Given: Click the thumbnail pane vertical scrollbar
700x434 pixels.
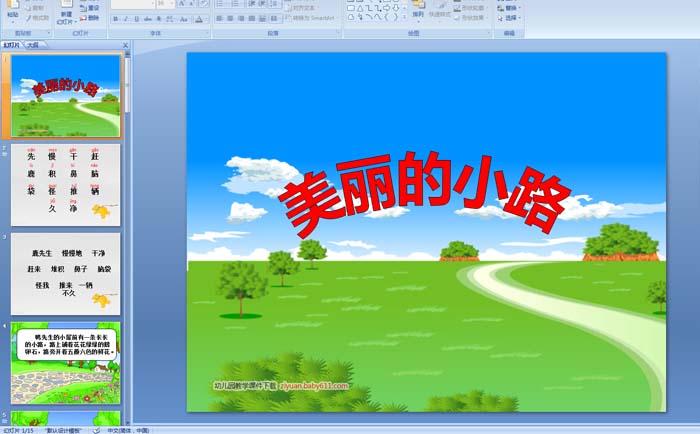Looking at the screenshot, I should point(127,237).
